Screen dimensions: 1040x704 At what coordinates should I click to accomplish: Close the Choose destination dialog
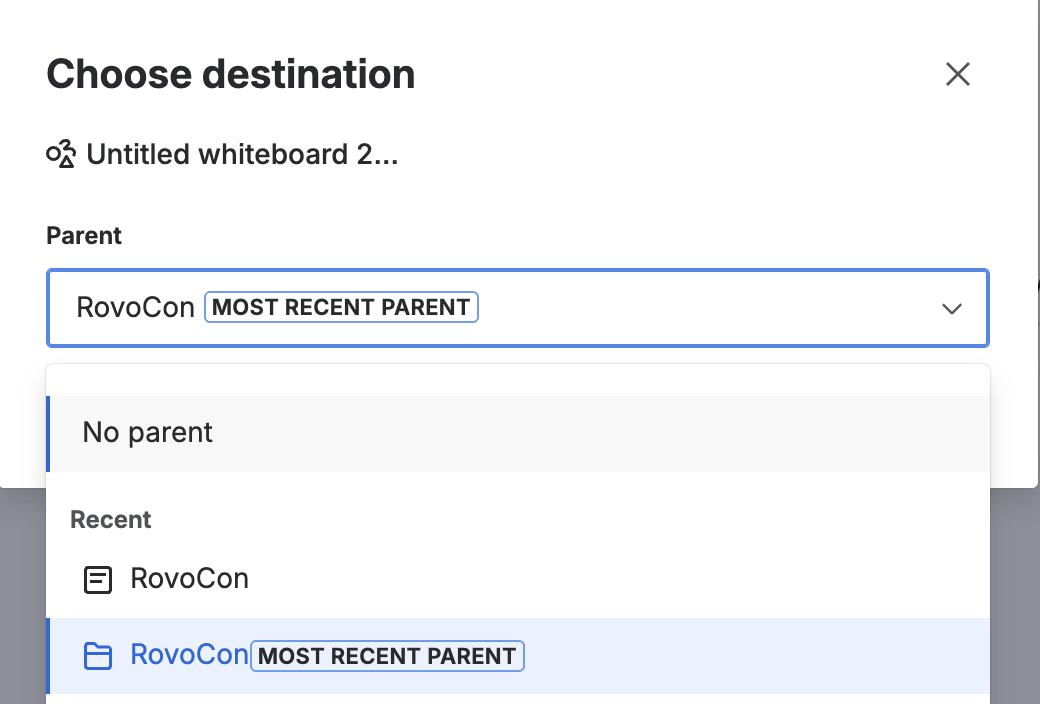coord(958,74)
